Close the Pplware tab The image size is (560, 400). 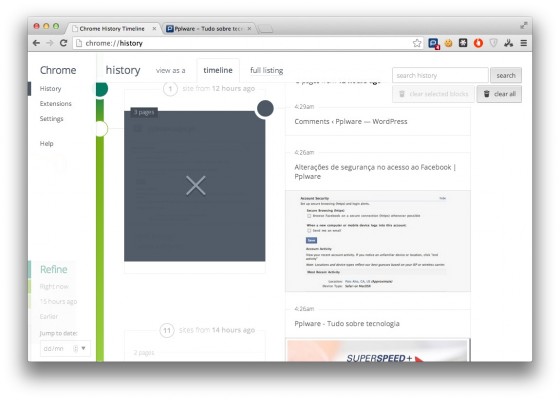[x=249, y=29]
